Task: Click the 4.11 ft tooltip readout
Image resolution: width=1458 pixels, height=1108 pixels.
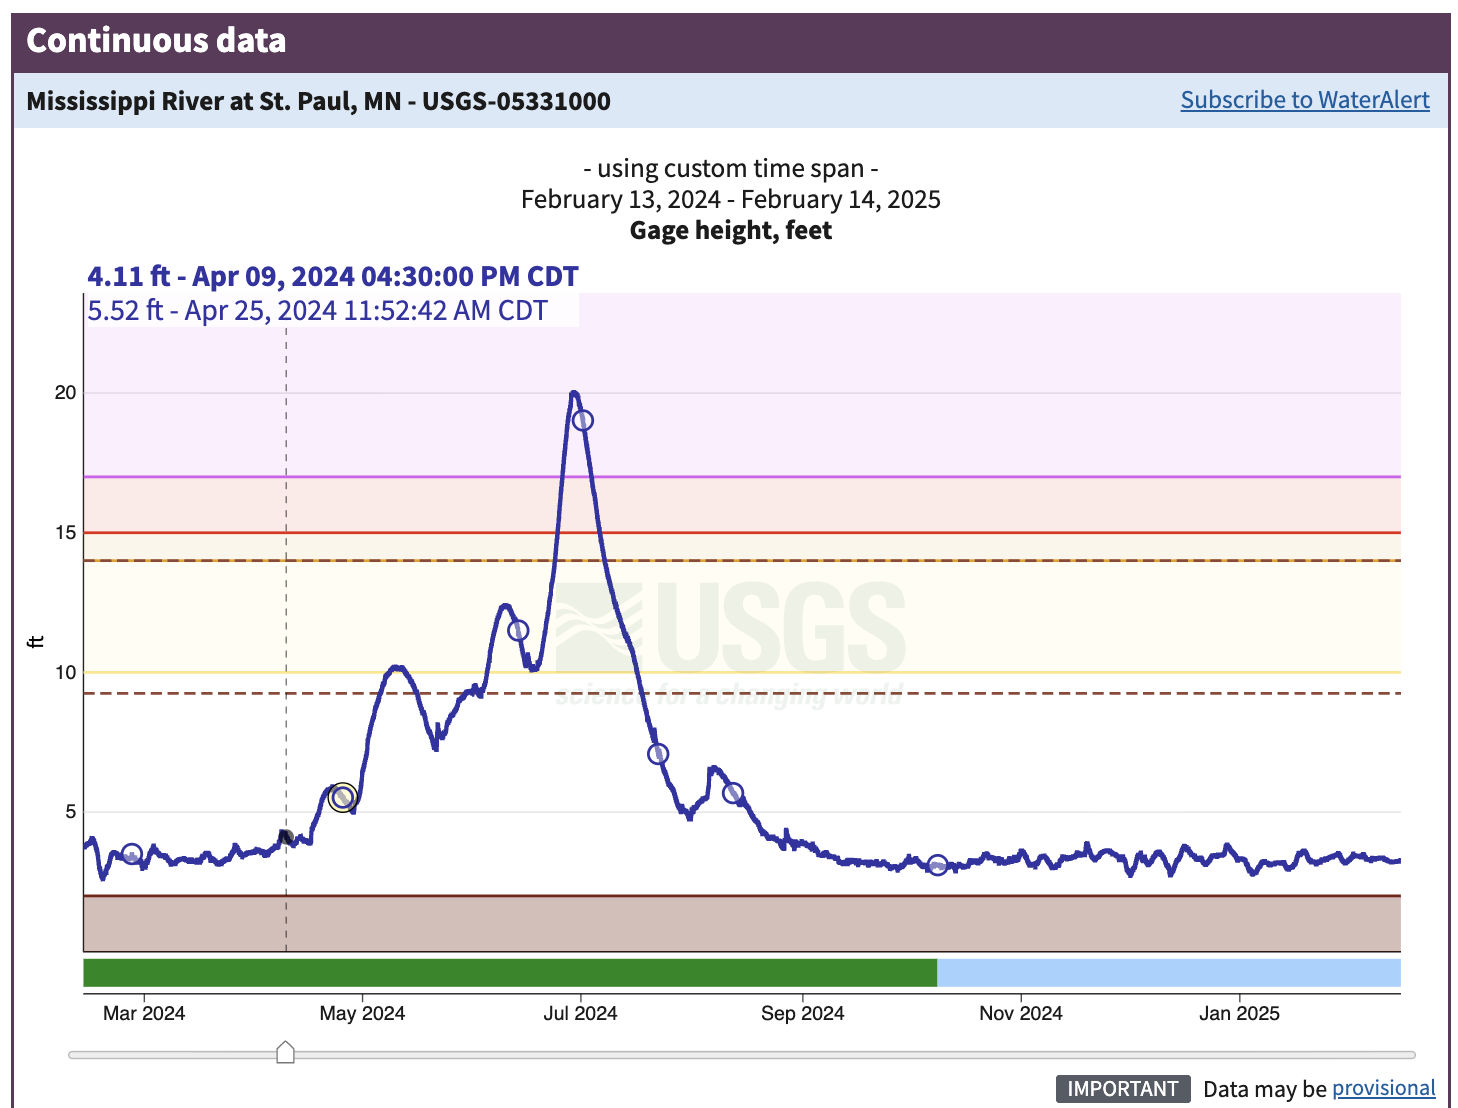Action: [x=333, y=276]
